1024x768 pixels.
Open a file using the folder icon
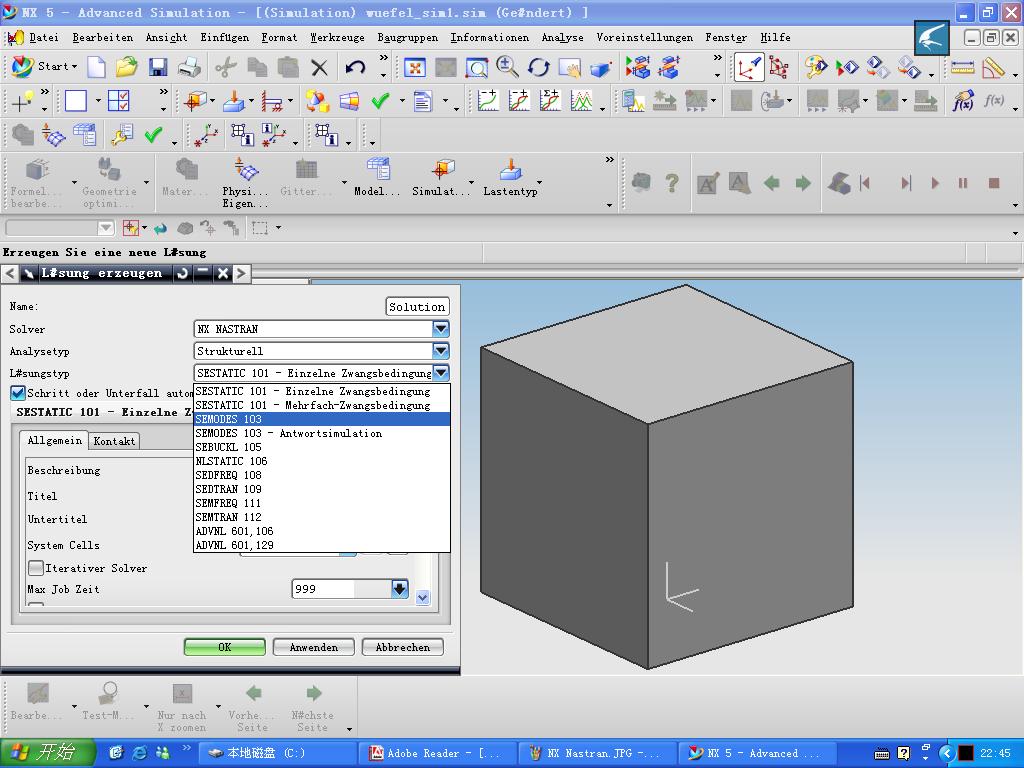pyautogui.click(x=127, y=67)
